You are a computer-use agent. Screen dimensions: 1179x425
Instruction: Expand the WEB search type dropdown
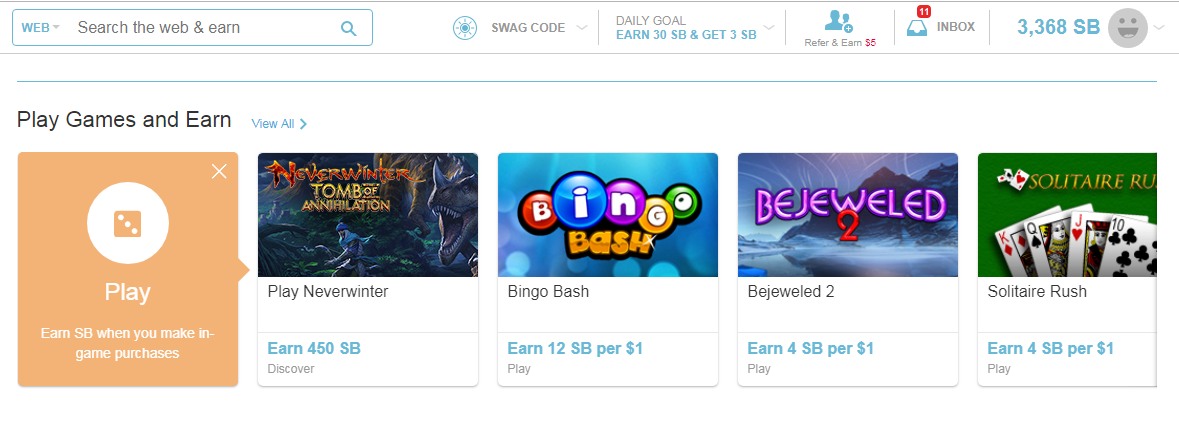(41, 28)
